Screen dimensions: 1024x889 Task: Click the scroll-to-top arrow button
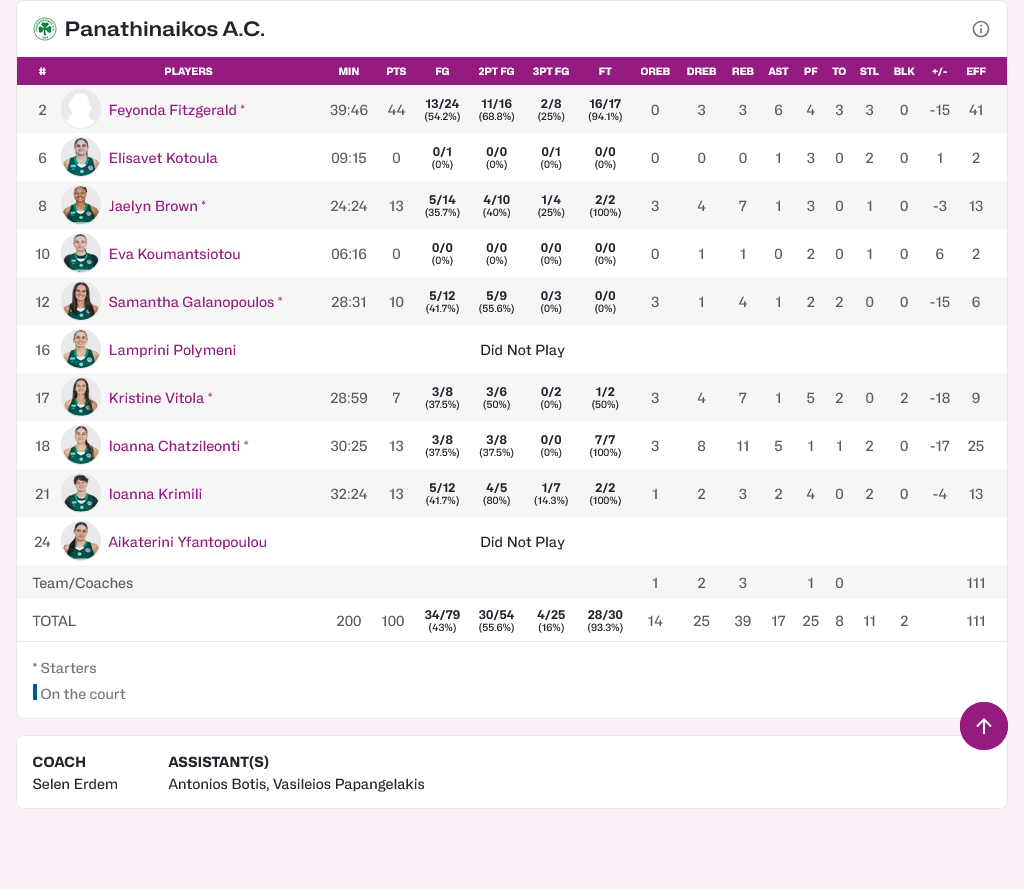pyautogui.click(x=983, y=726)
